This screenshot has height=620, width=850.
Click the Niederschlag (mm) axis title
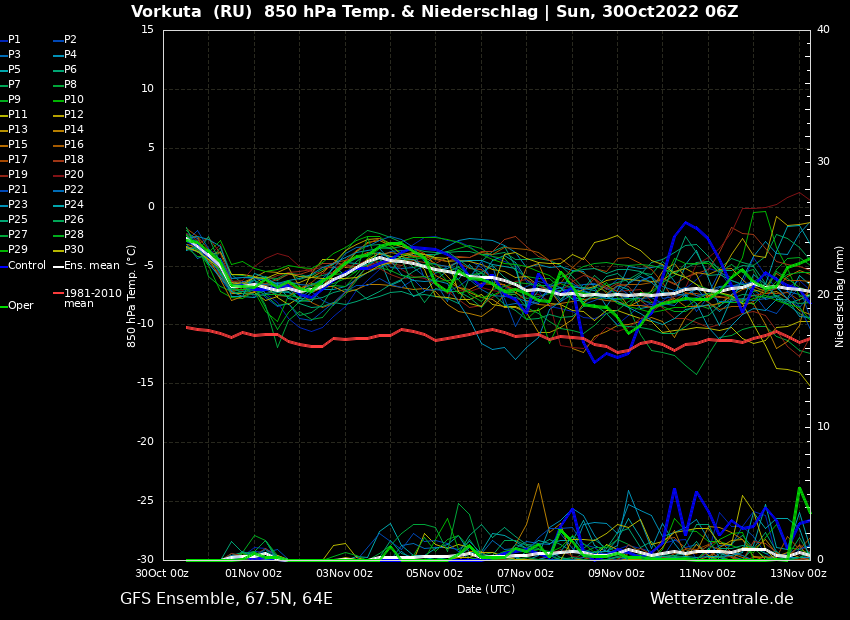tap(840, 296)
